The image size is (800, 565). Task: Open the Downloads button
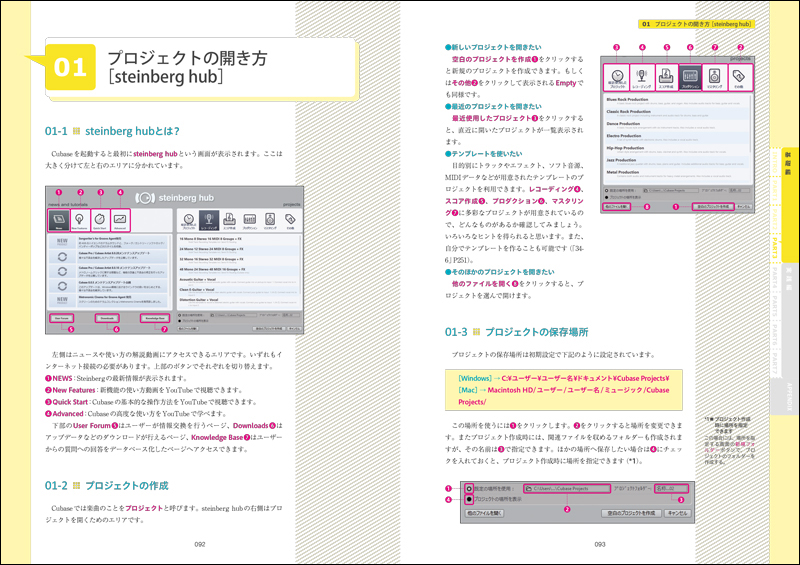click(107, 318)
